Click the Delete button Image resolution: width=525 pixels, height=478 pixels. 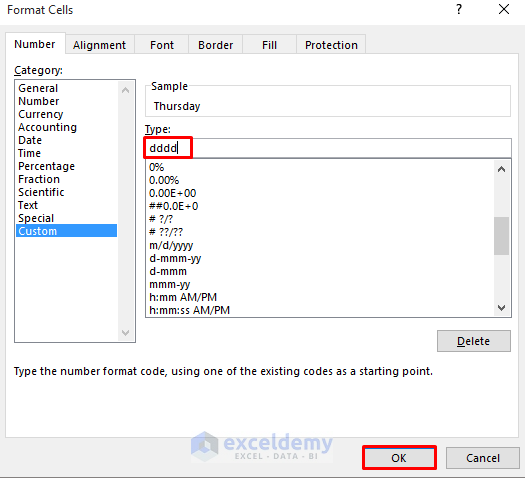pyautogui.click(x=473, y=341)
